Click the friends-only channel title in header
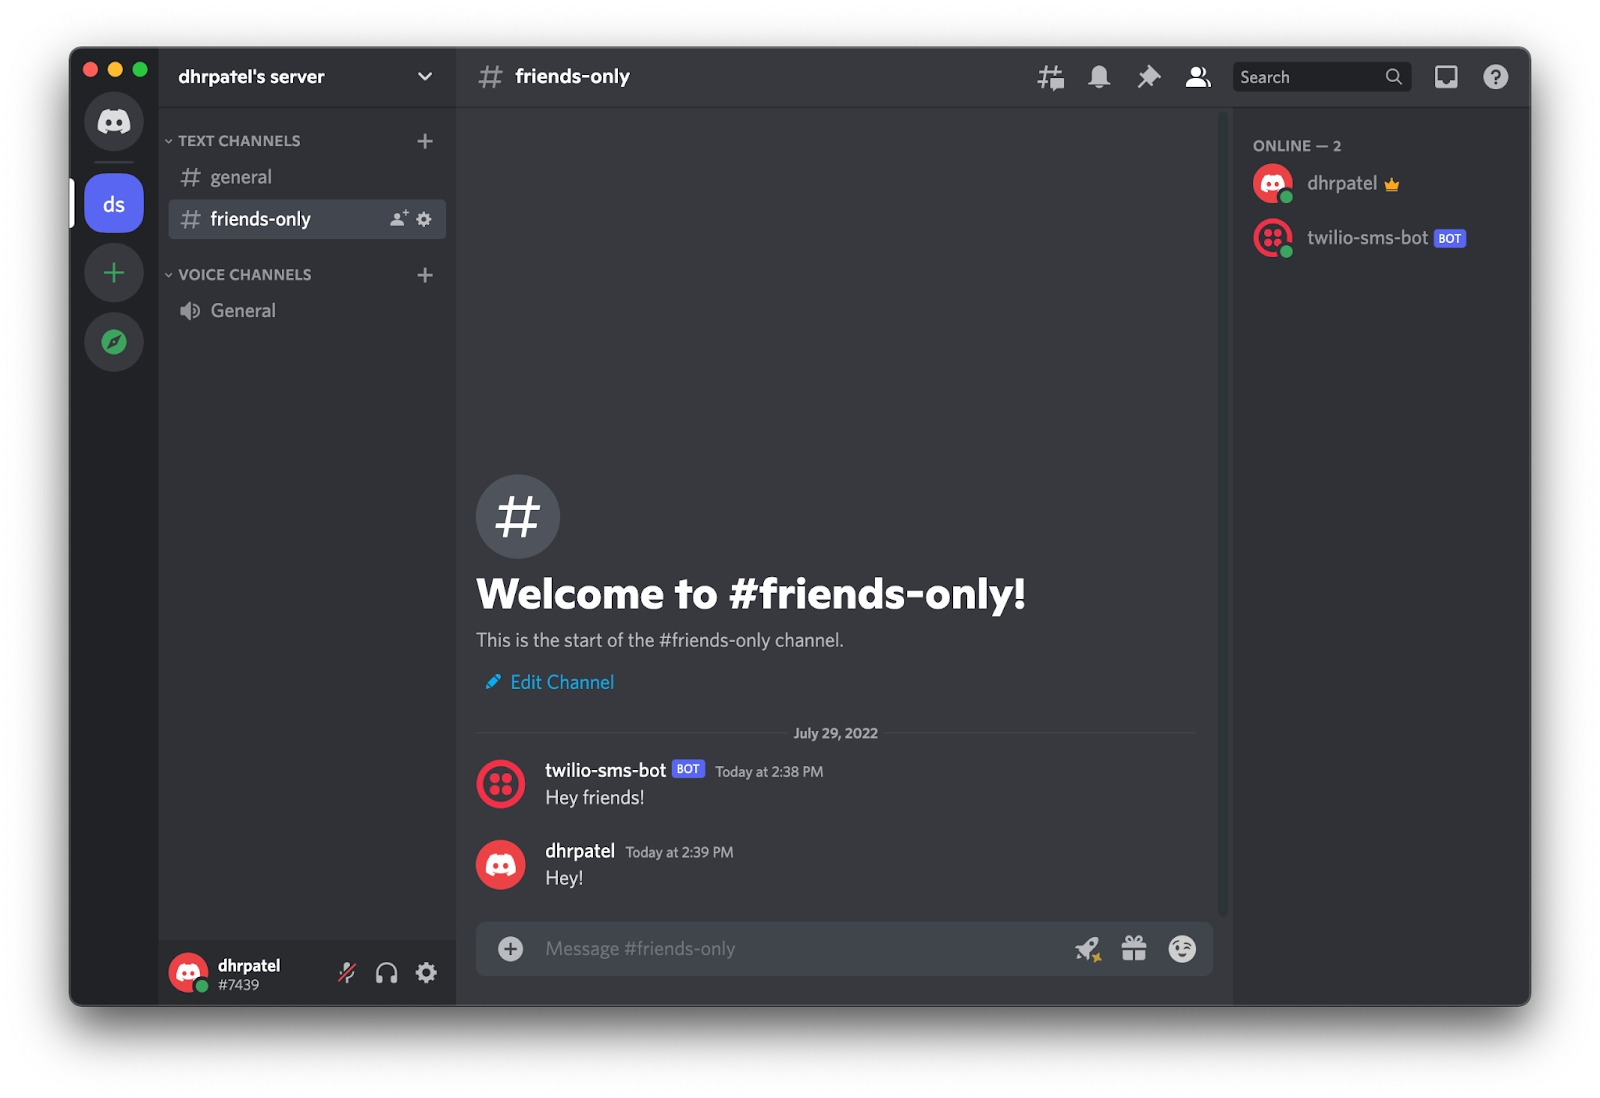This screenshot has width=1600, height=1098. click(572, 77)
